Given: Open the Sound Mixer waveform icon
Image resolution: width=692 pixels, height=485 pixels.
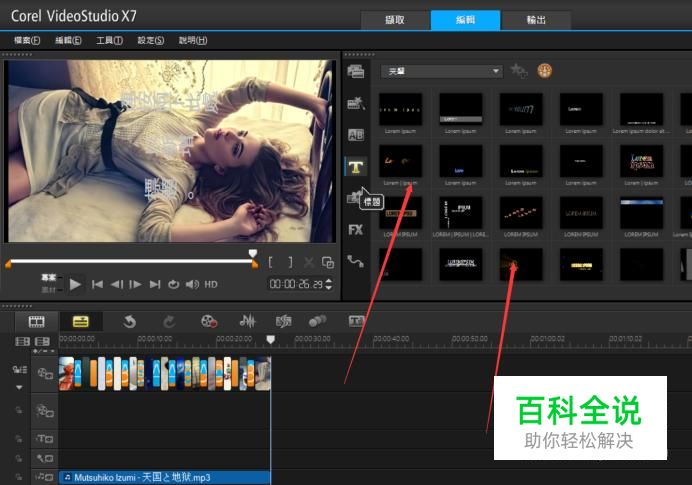Looking at the screenshot, I should click(247, 321).
